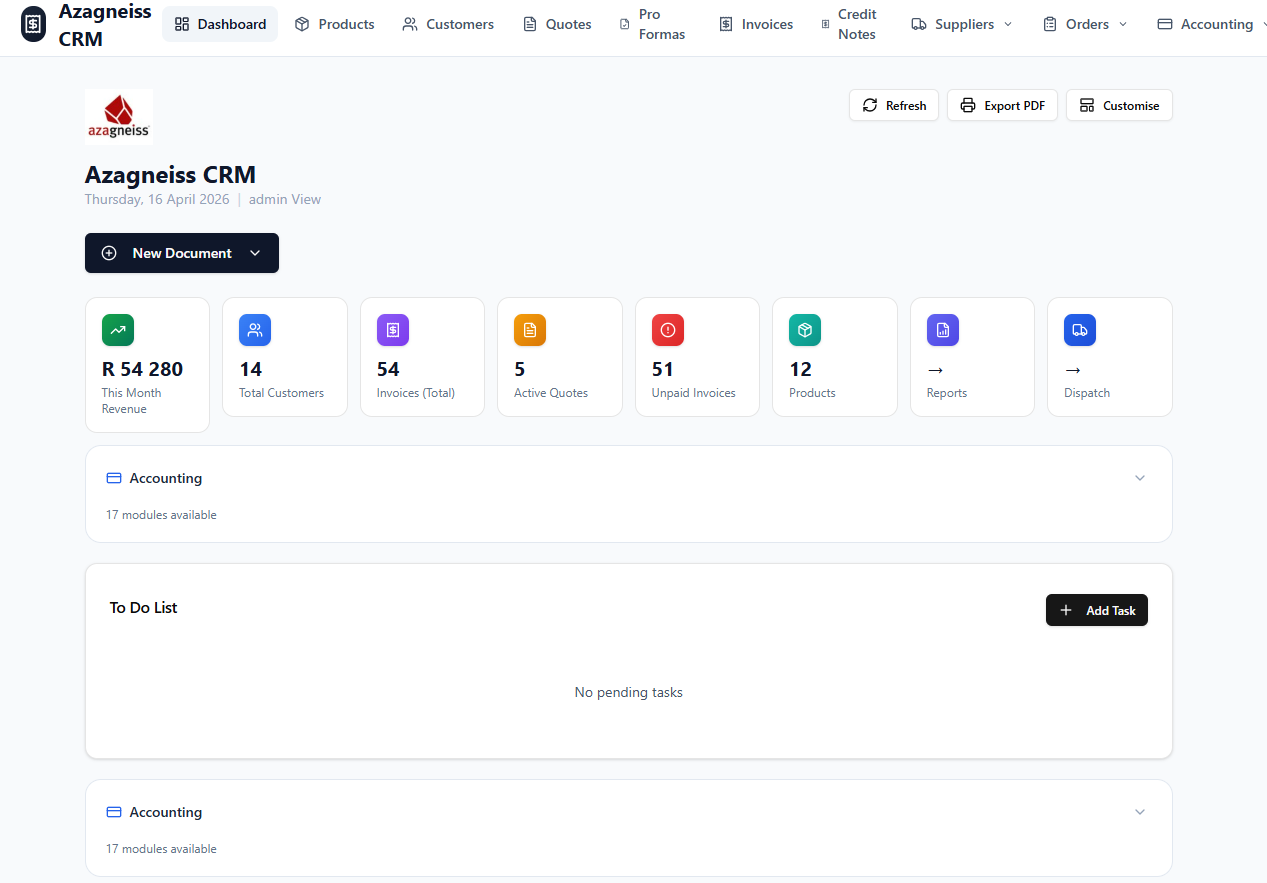This screenshot has width=1267, height=883.
Task: Open the Products page
Action: coord(334,24)
